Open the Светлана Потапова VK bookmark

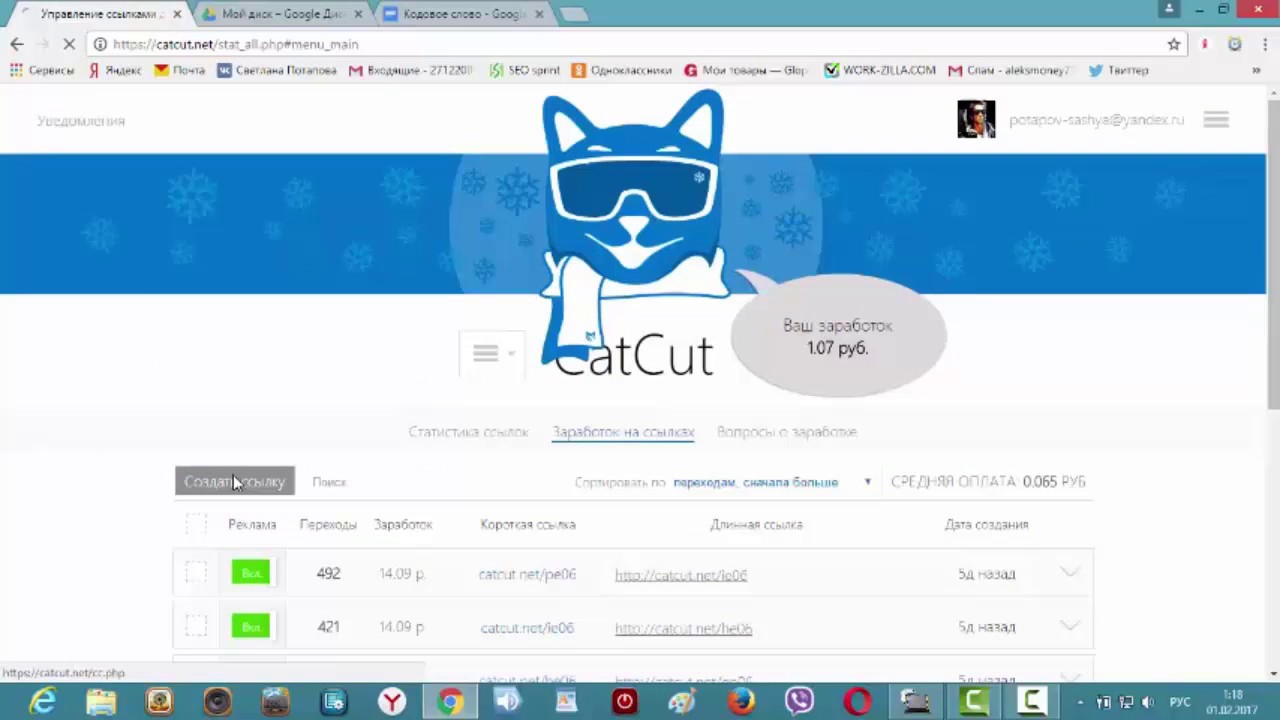(277, 70)
